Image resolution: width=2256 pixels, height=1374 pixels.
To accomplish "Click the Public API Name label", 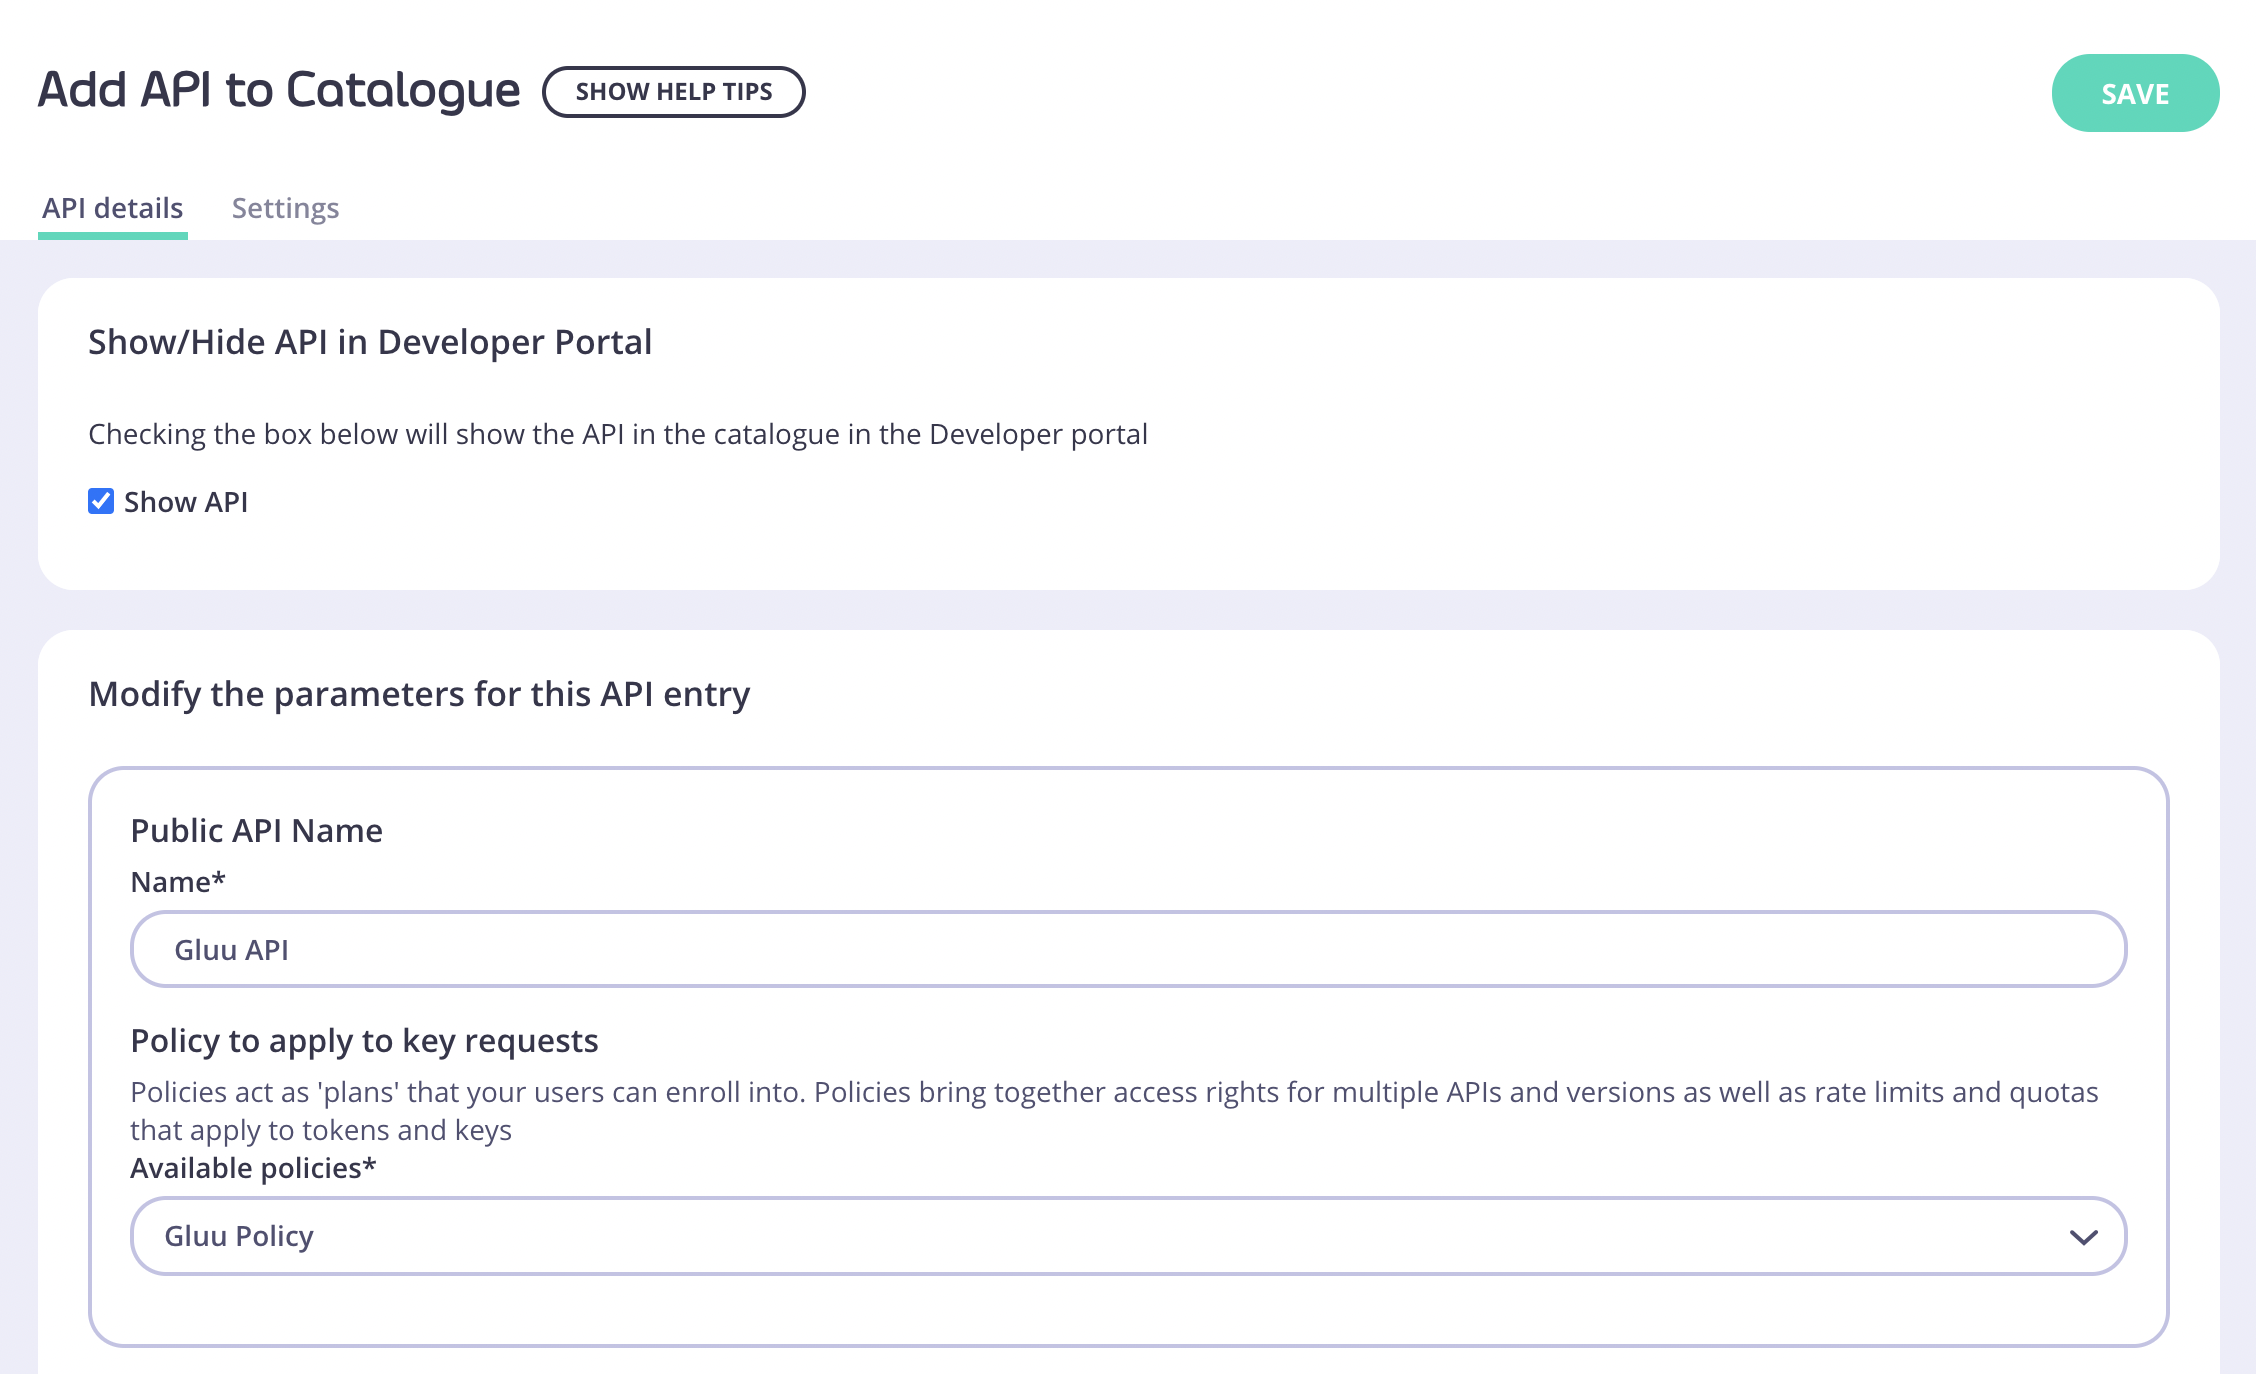I will tap(256, 831).
